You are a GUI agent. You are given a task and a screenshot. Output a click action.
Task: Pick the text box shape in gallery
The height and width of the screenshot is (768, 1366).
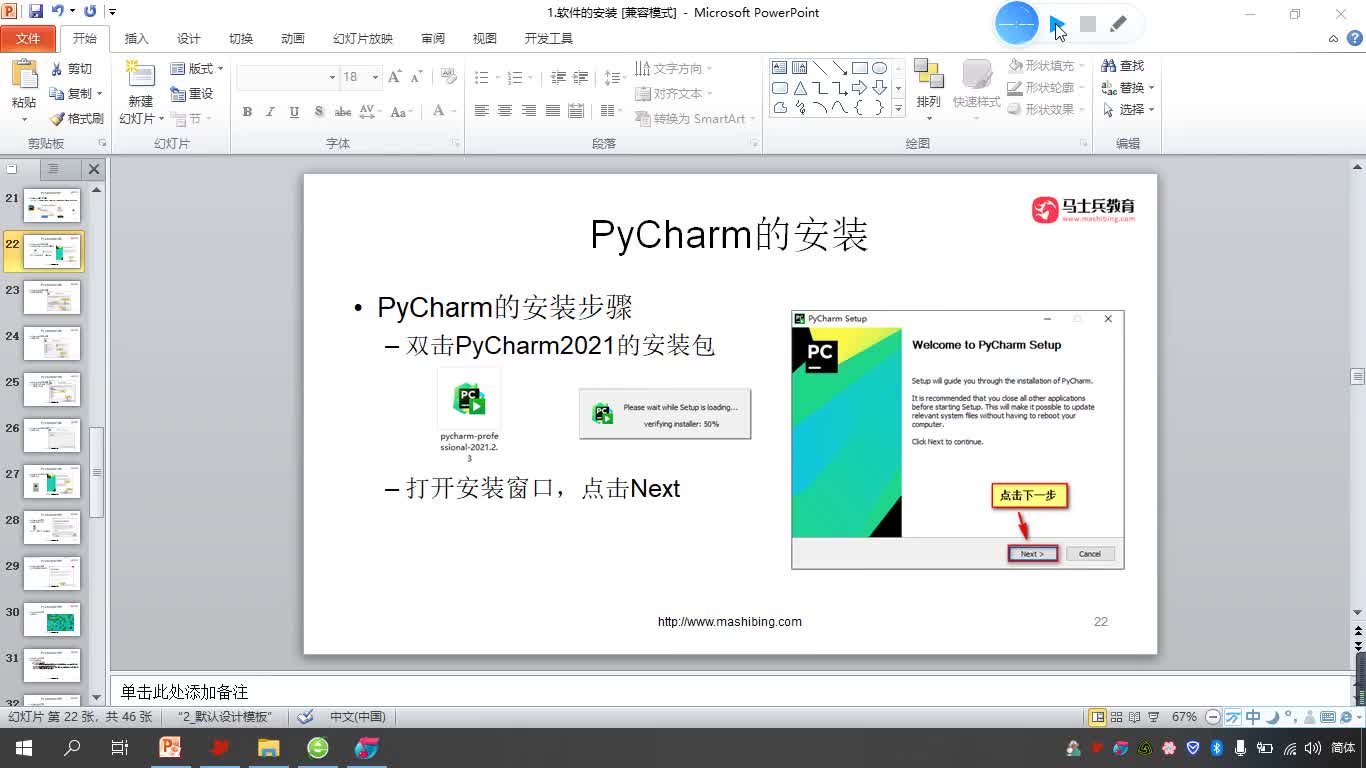tap(779, 68)
